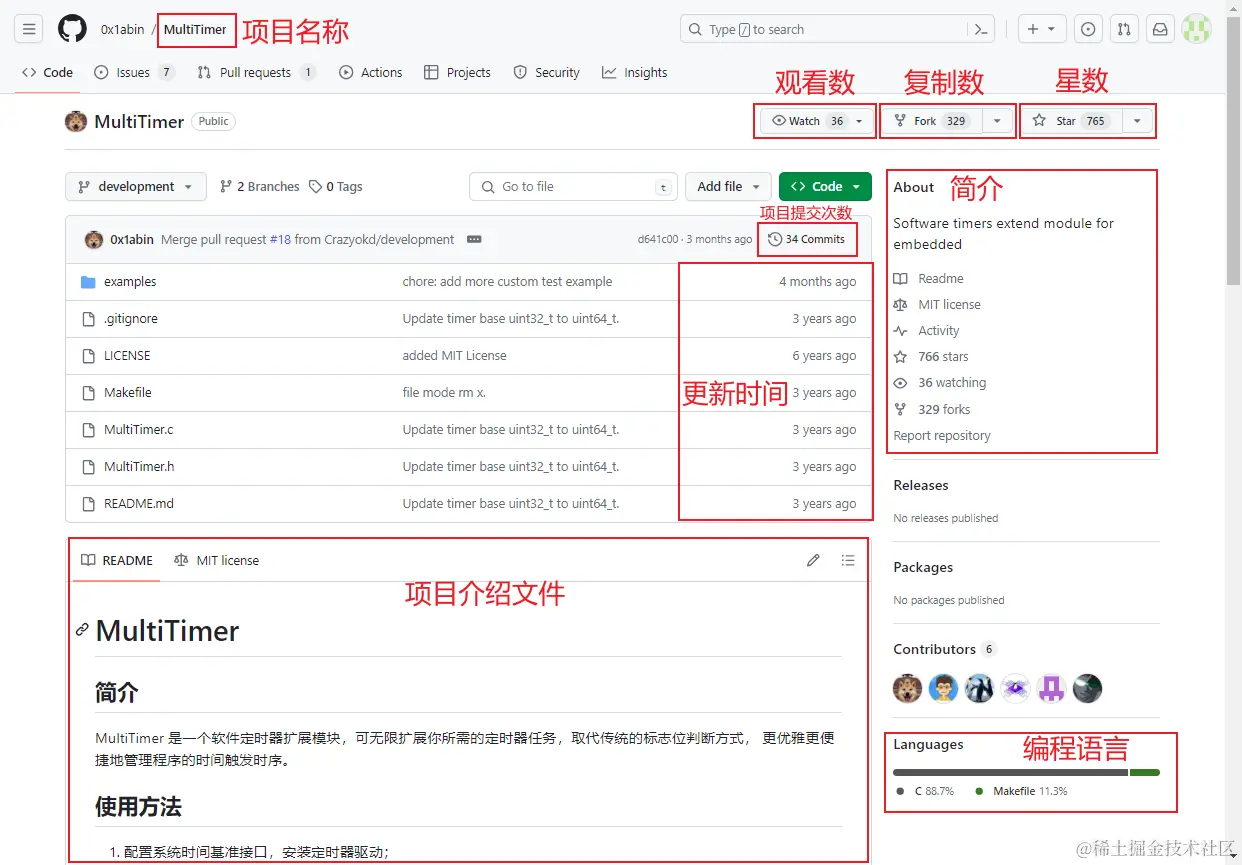Image resolution: width=1242 pixels, height=865 pixels.
Task: Select the README tab in file viewer
Action: point(117,560)
